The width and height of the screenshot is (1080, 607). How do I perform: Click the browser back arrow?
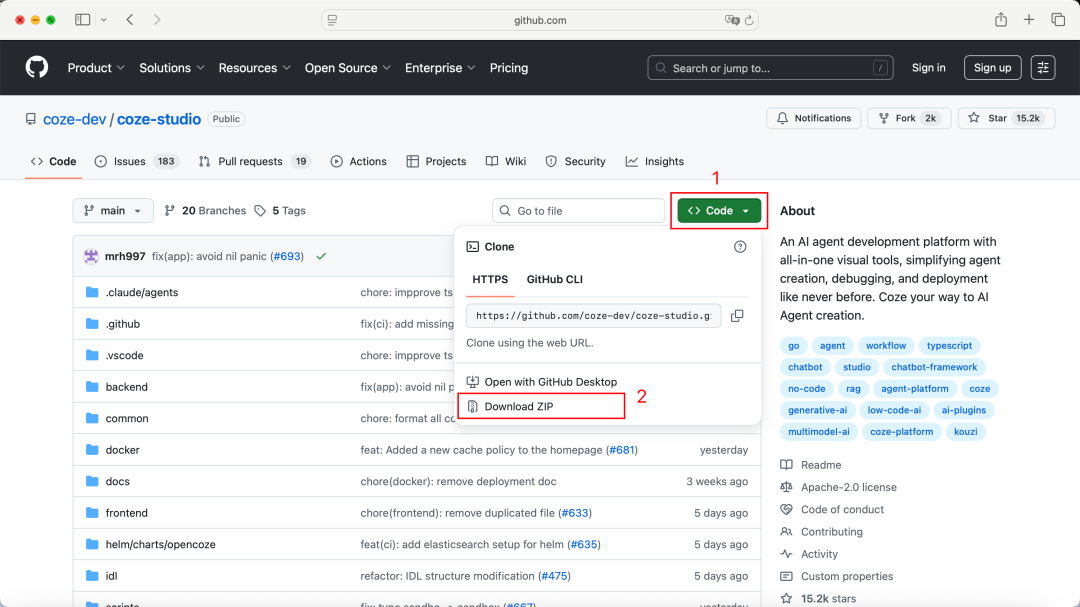click(130, 20)
